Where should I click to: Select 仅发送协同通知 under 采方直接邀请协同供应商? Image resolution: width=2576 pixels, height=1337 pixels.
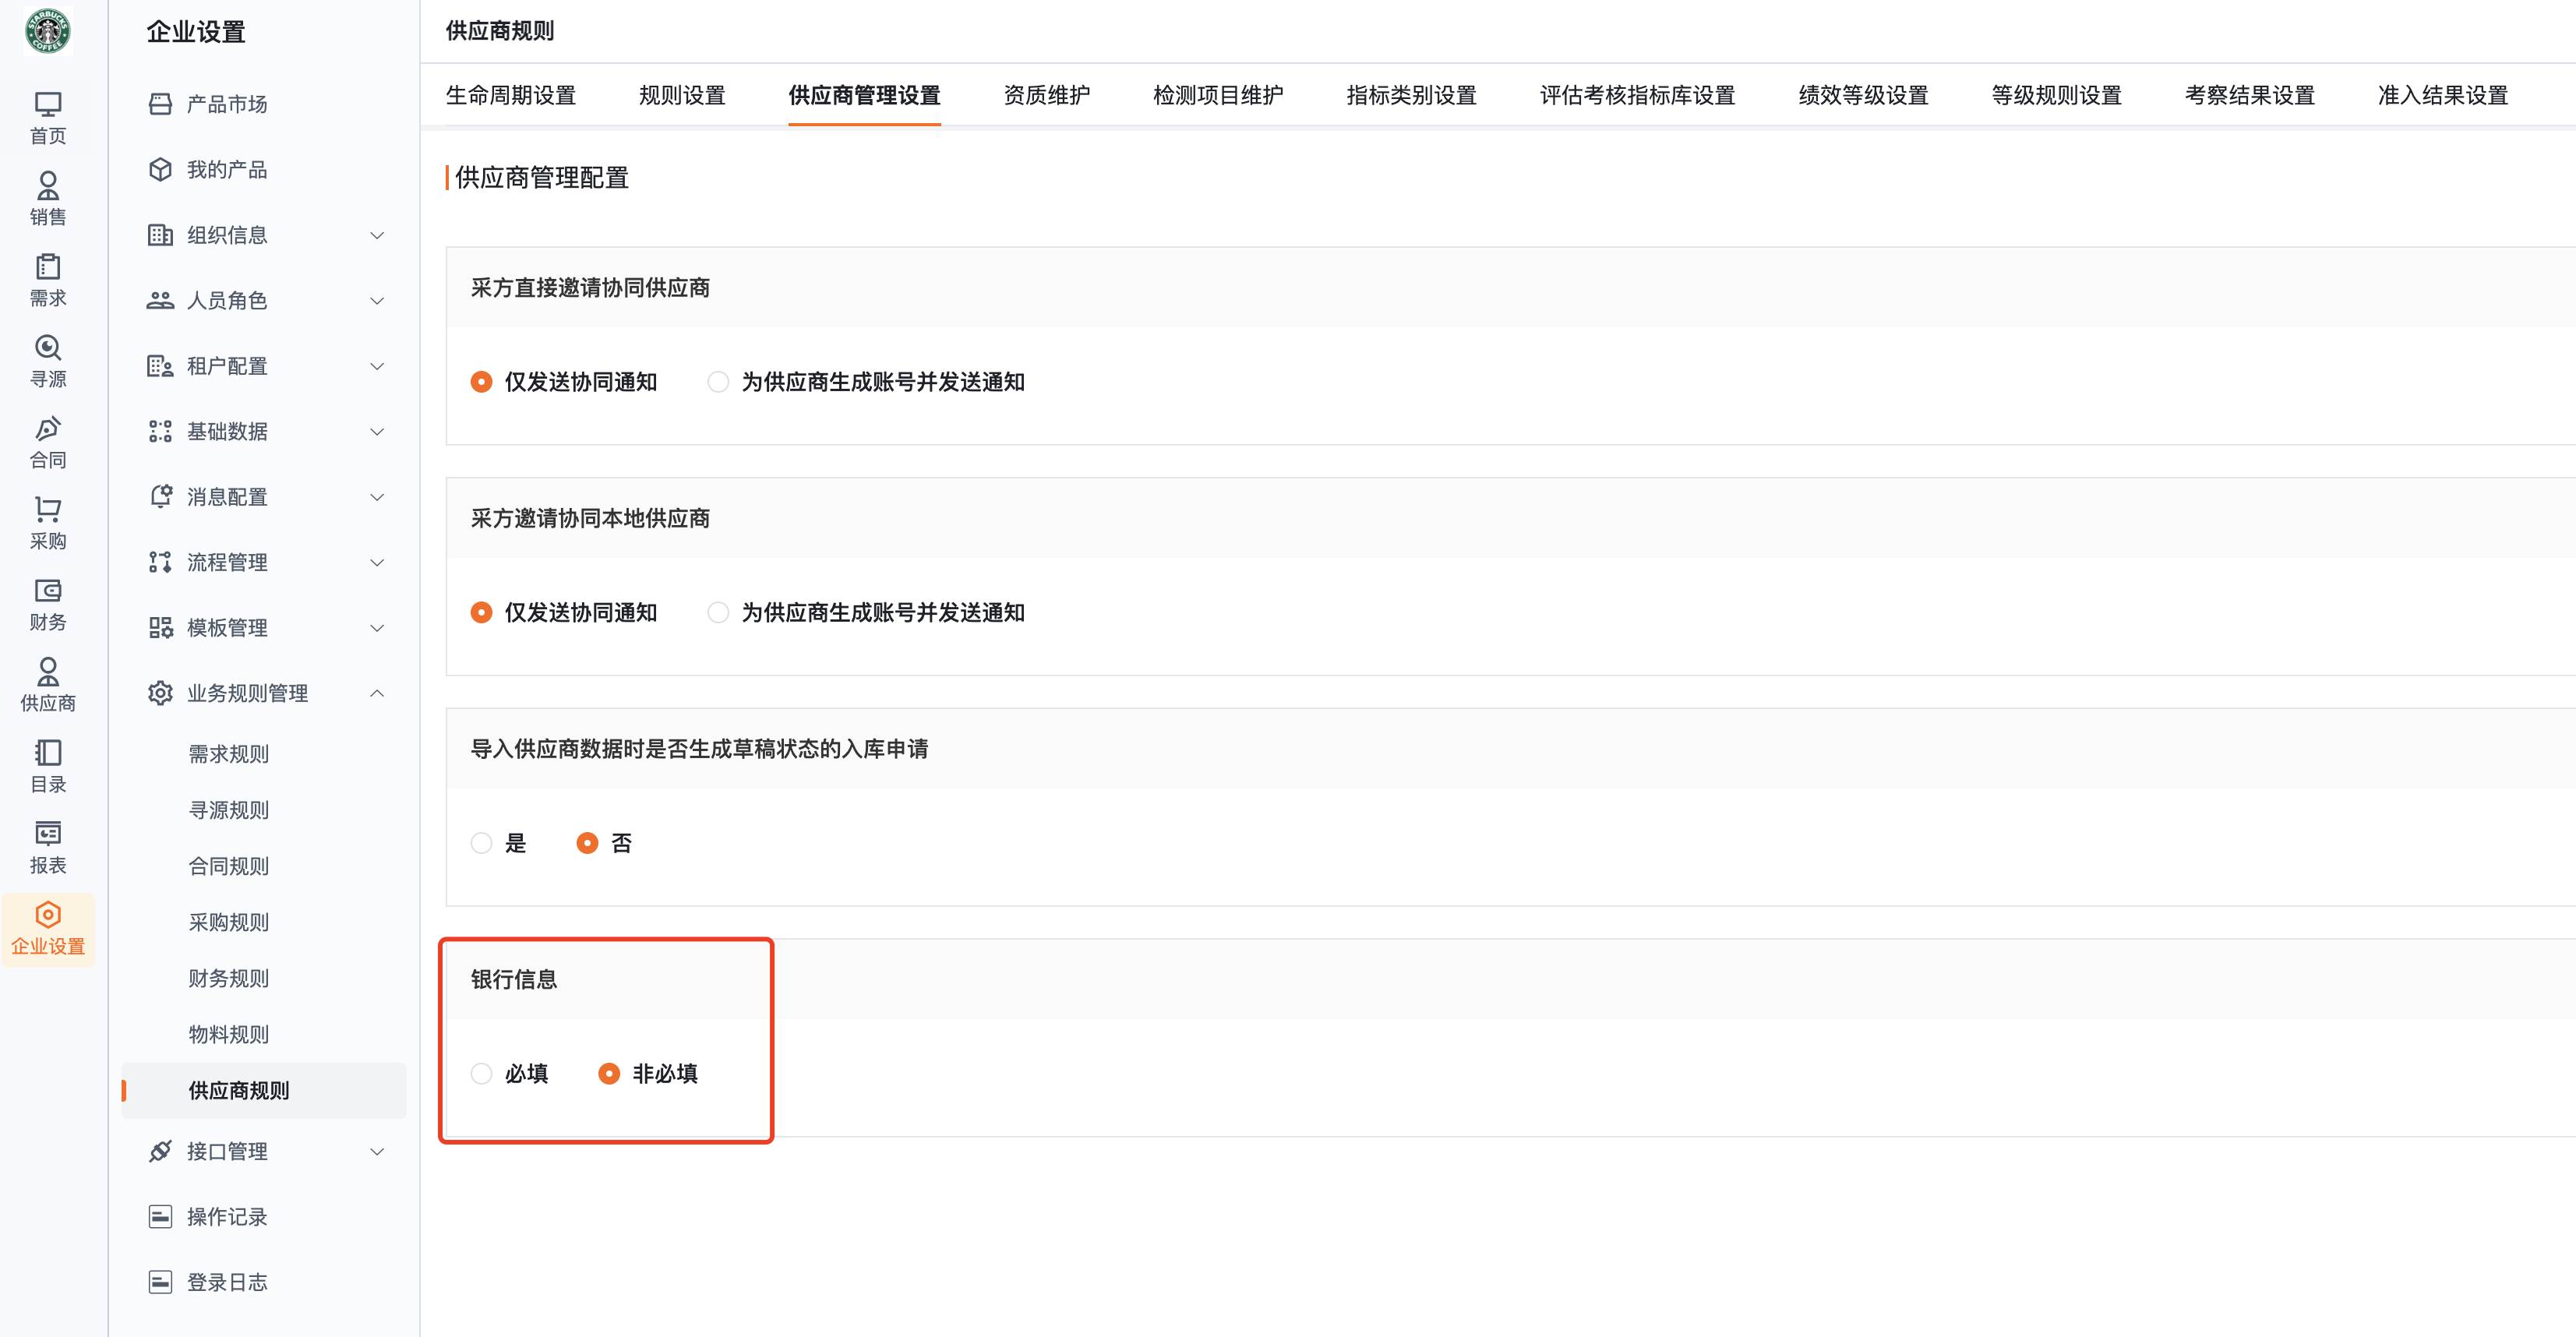click(x=481, y=382)
